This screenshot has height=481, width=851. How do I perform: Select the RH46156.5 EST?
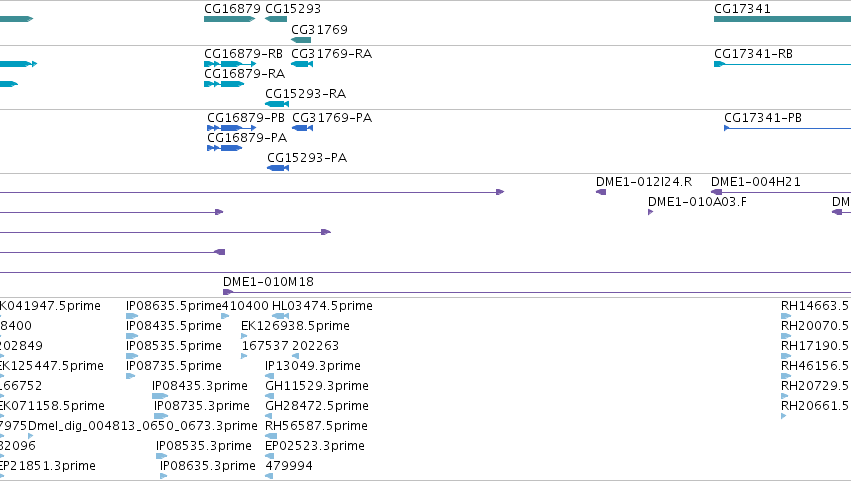[786, 376]
